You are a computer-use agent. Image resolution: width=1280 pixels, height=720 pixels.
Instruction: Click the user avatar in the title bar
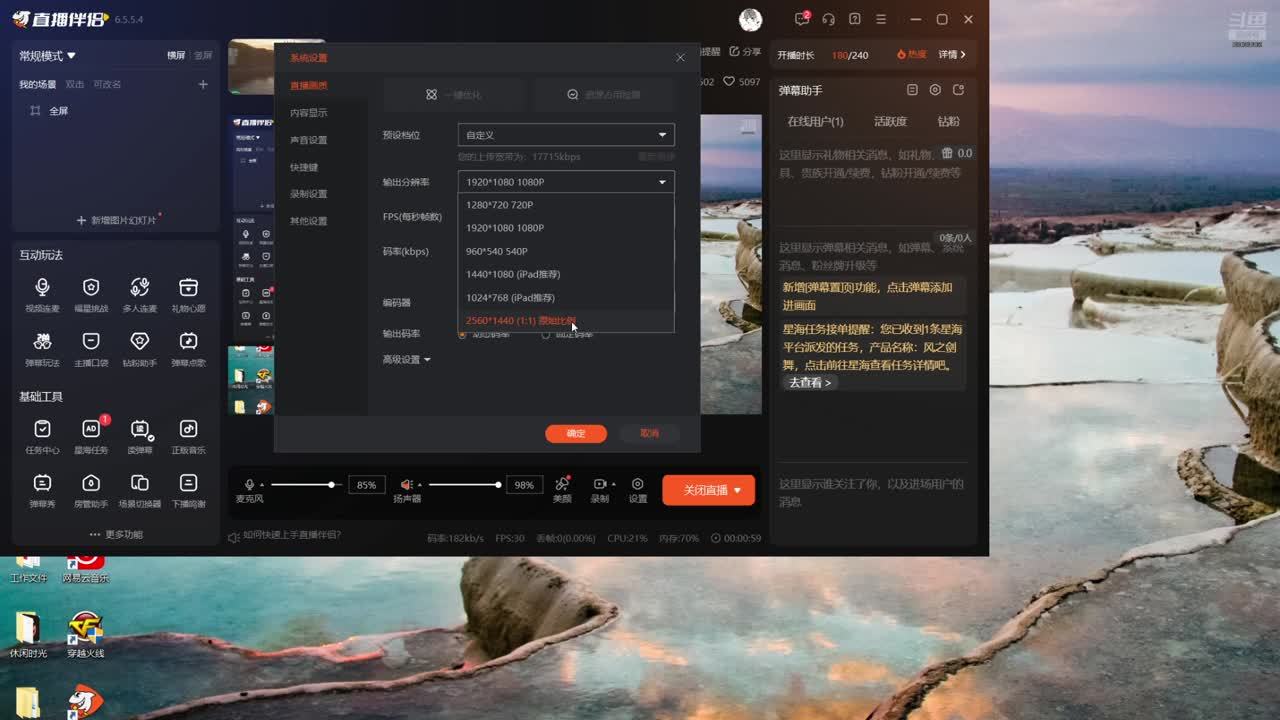(x=750, y=19)
